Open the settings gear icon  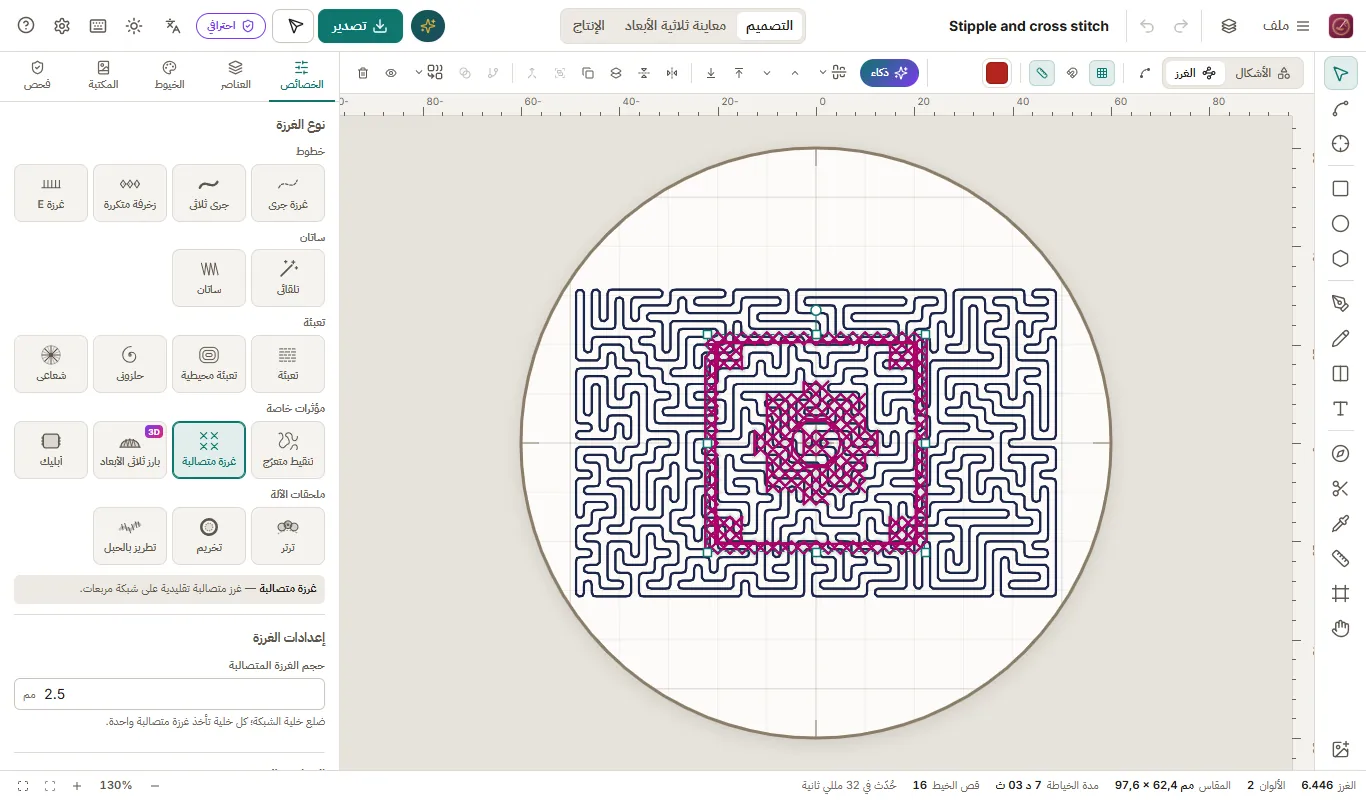pyautogui.click(x=62, y=26)
